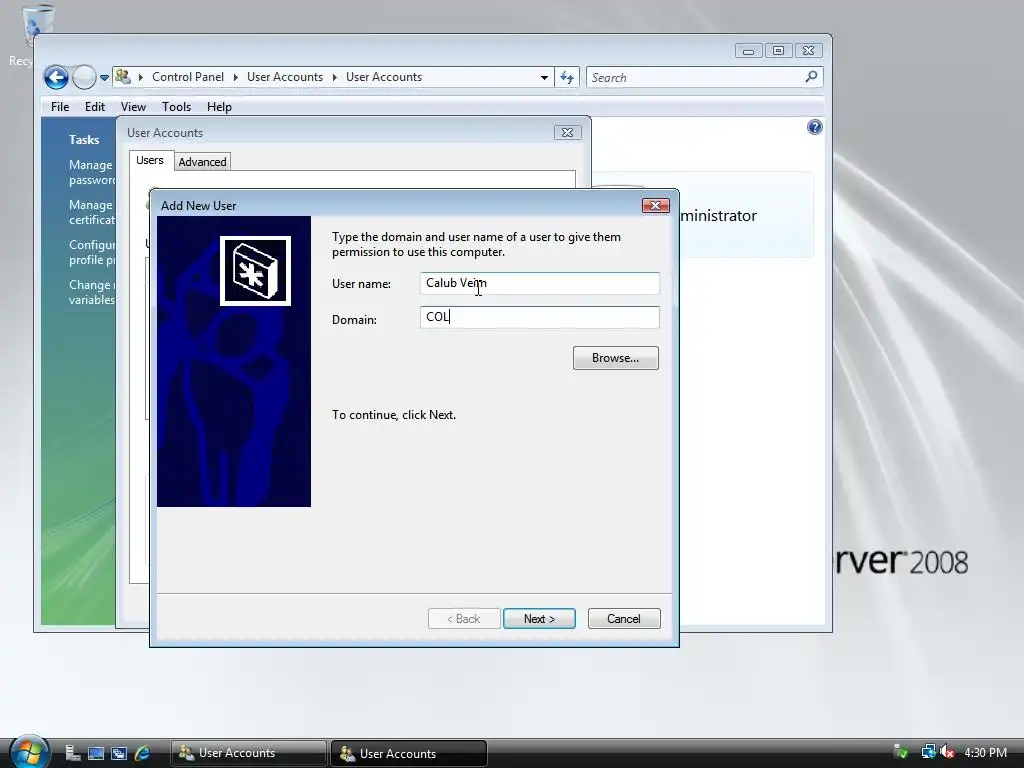Click the Manage certificates task link

[x=92, y=212]
